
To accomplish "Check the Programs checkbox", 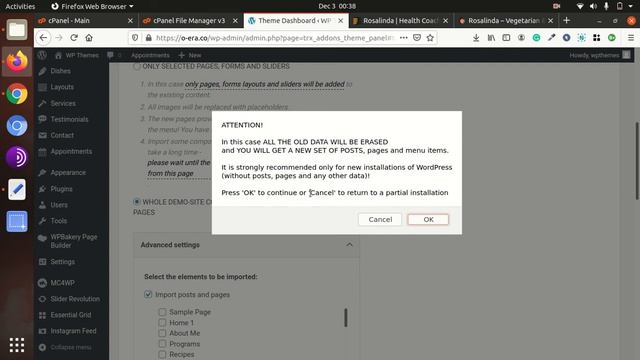I will pyautogui.click(x=162, y=344).
